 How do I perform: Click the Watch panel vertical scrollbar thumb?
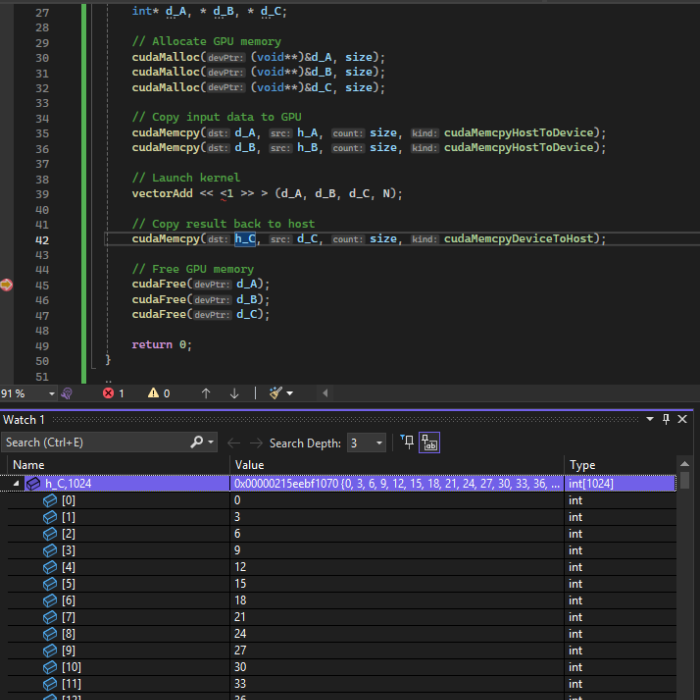pos(684,480)
